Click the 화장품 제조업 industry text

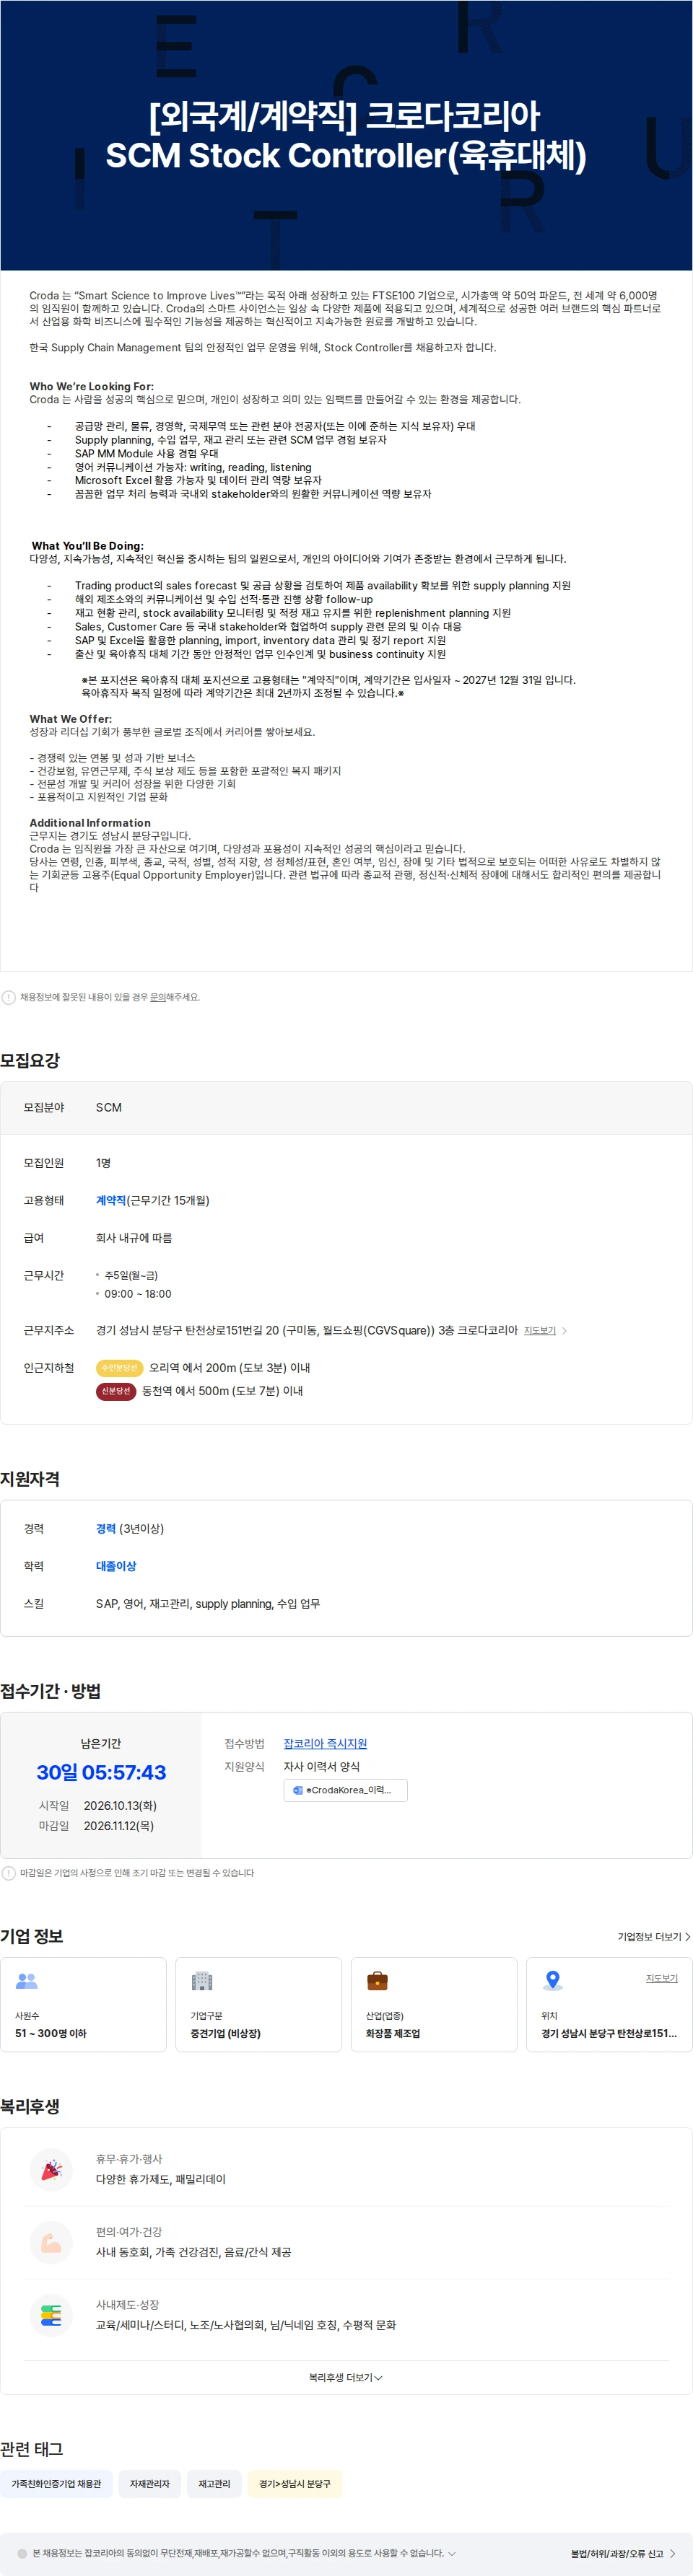[393, 2033]
